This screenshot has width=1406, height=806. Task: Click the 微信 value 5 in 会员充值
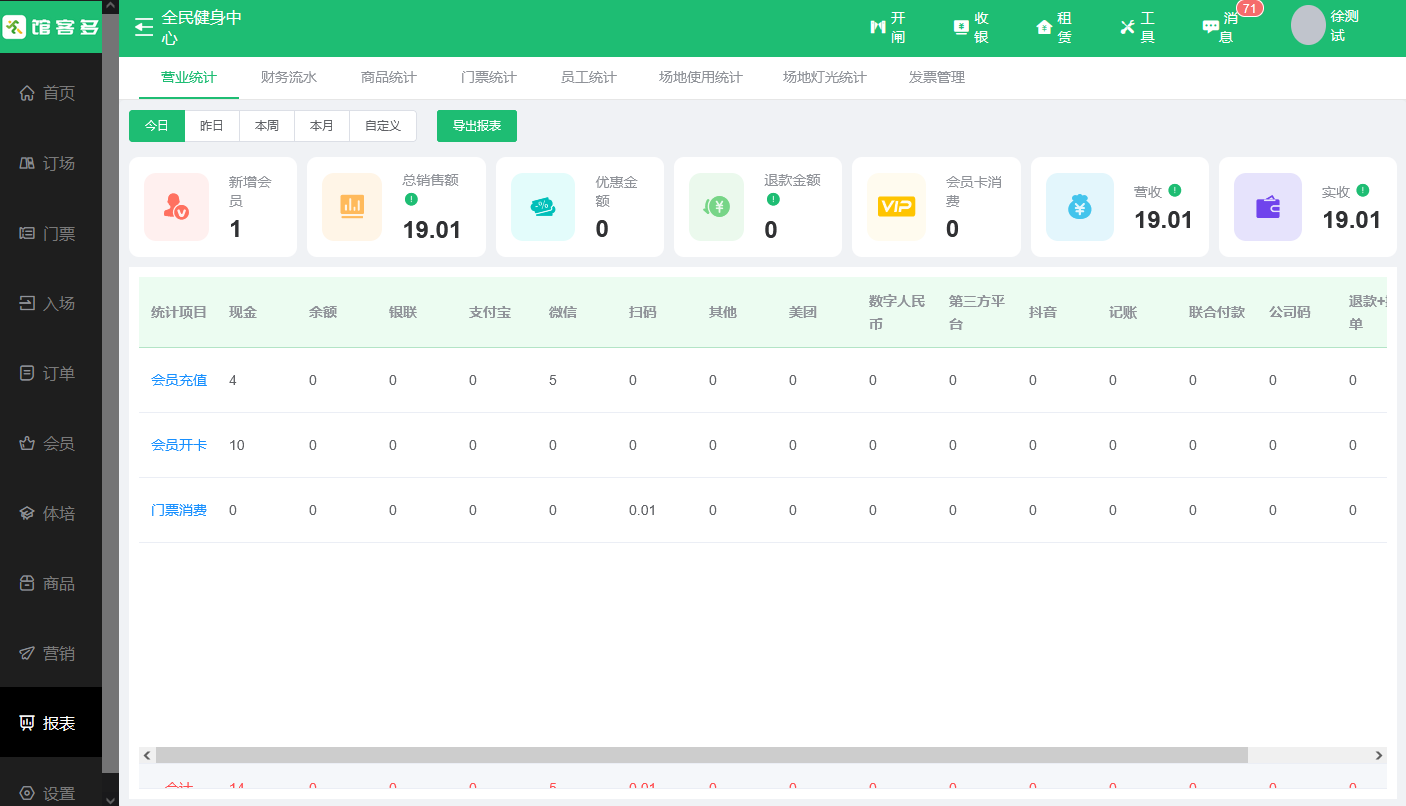553,380
